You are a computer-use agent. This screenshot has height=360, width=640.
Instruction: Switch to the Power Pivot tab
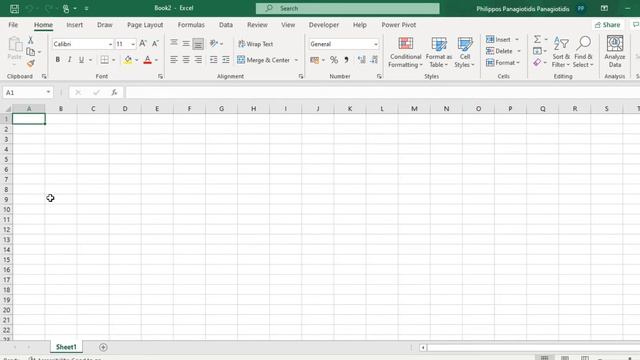tap(399, 25)
